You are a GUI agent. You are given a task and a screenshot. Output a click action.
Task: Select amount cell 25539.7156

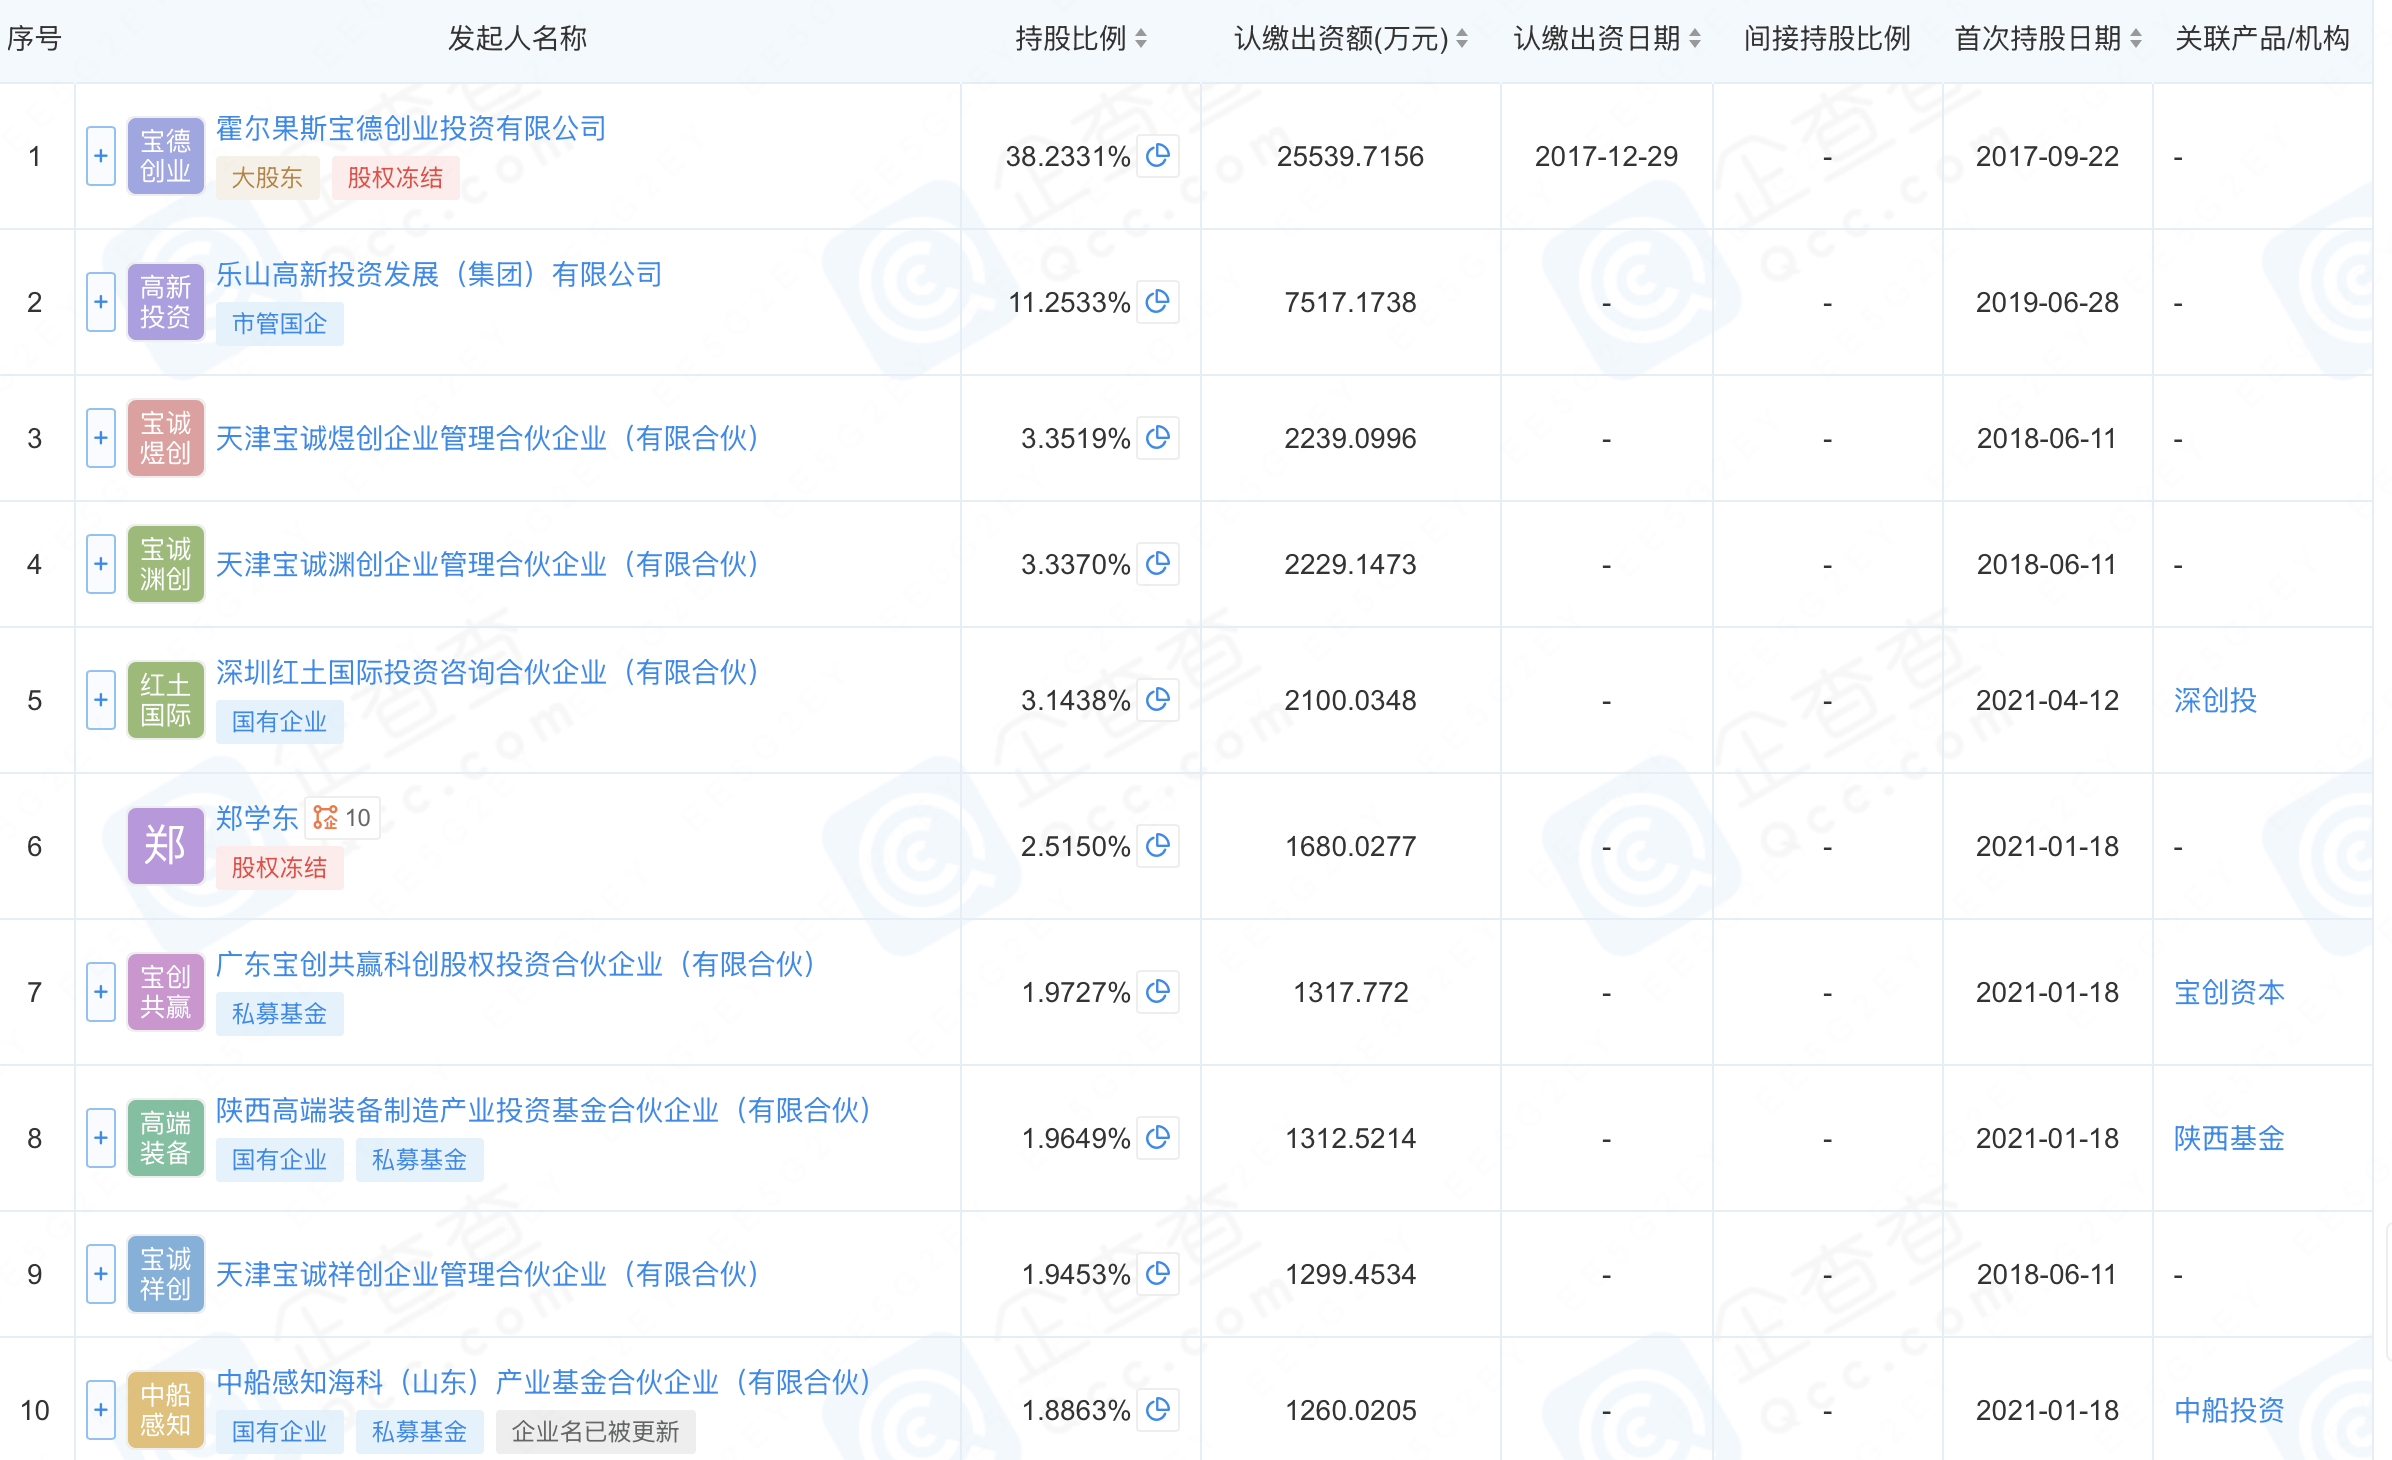pyautogui.click(x=1350, y=156)
